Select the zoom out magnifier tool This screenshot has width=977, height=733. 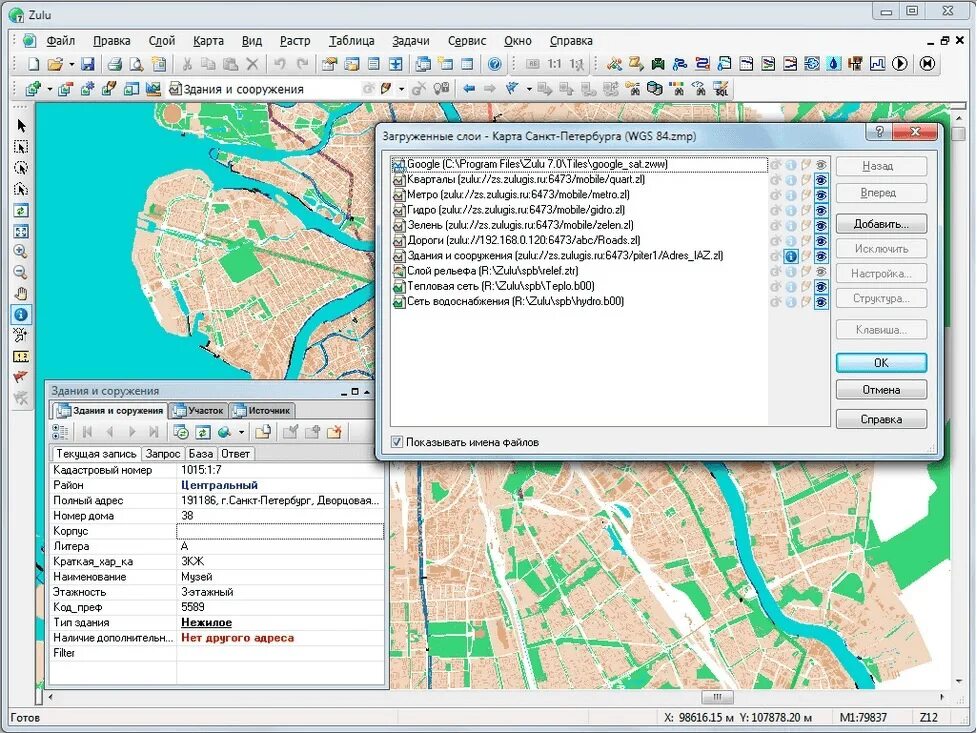click(x=21, y=272)
